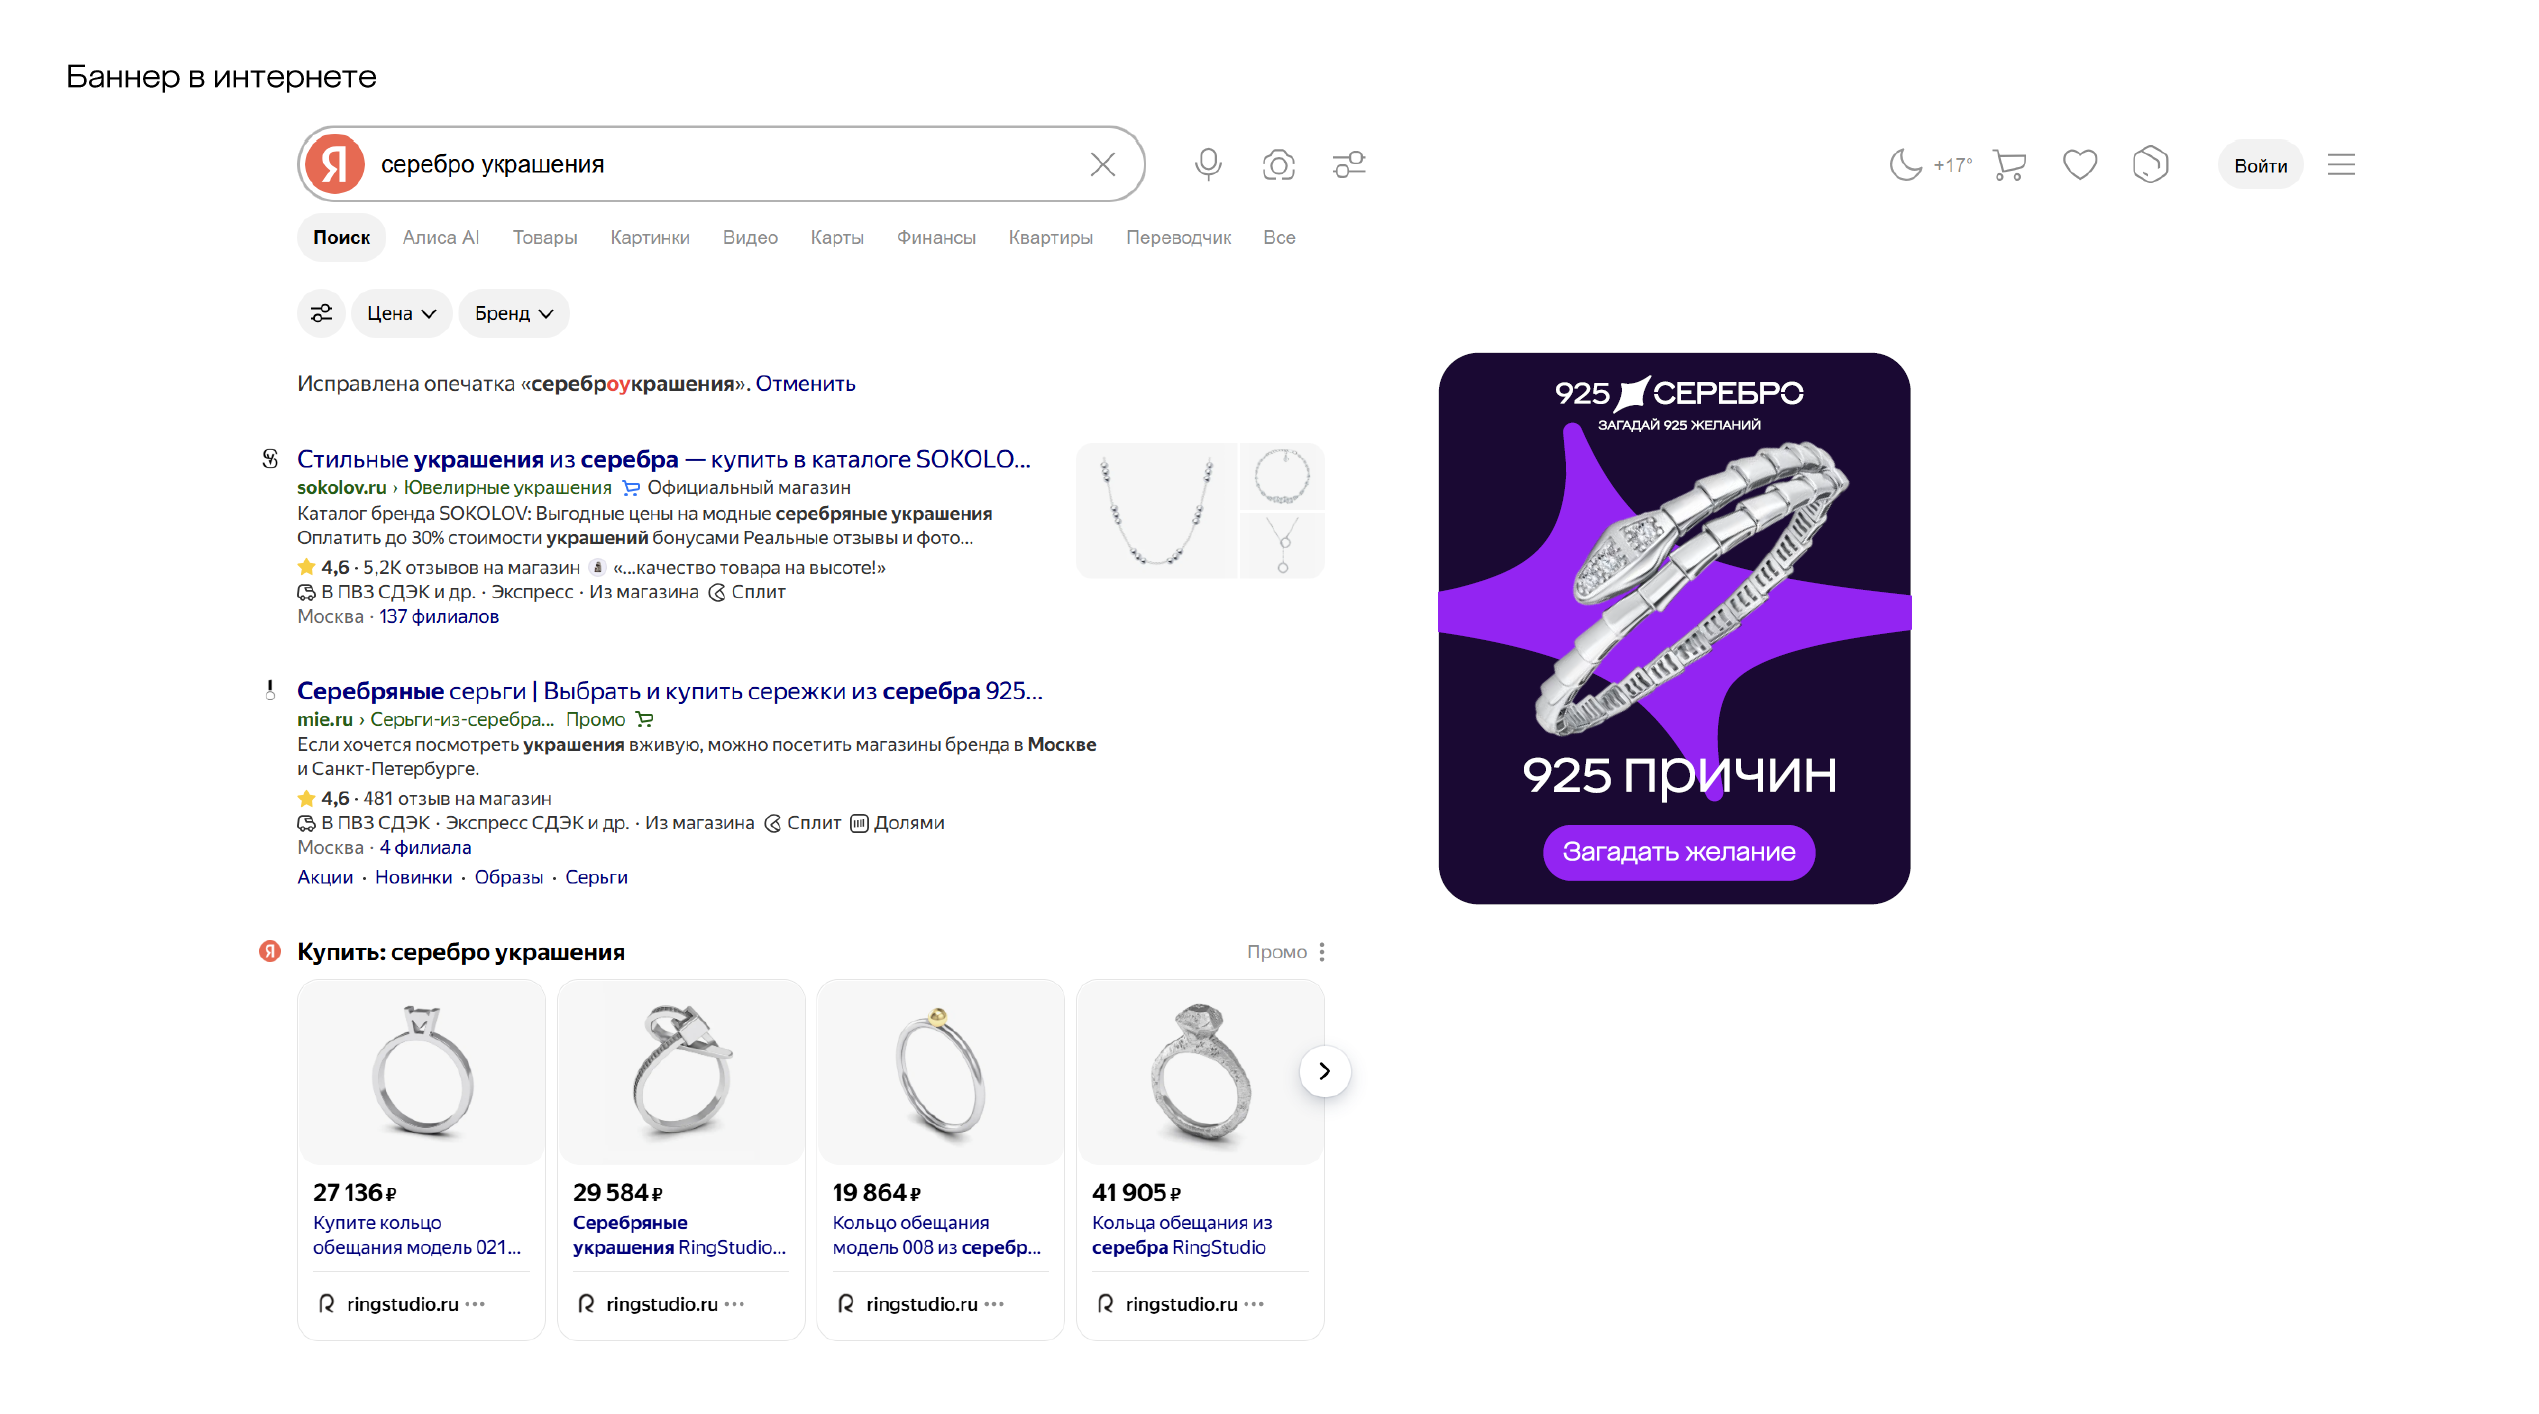Viewport: 2539px width, 1414px height.
Task: Open the shopping cart icon
Action: [x=2009, y=164]
